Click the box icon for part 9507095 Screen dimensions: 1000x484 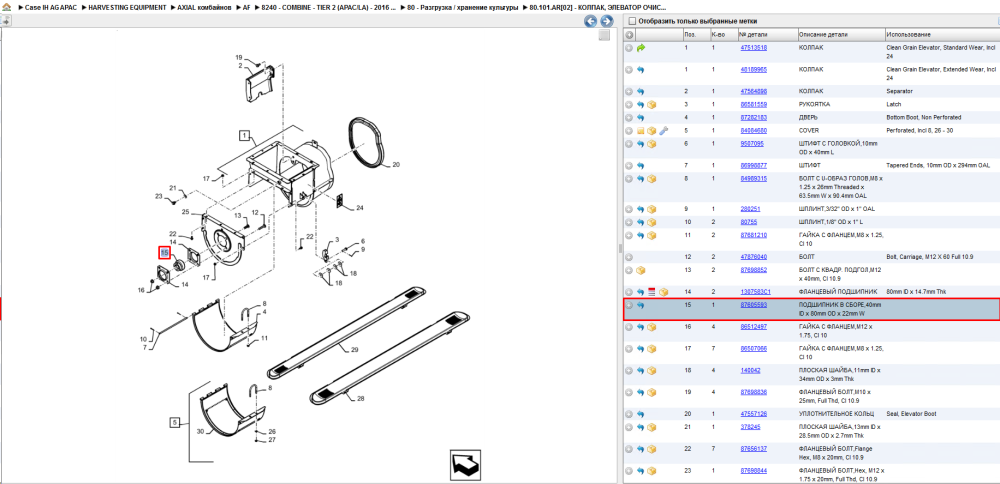[652, 144]
